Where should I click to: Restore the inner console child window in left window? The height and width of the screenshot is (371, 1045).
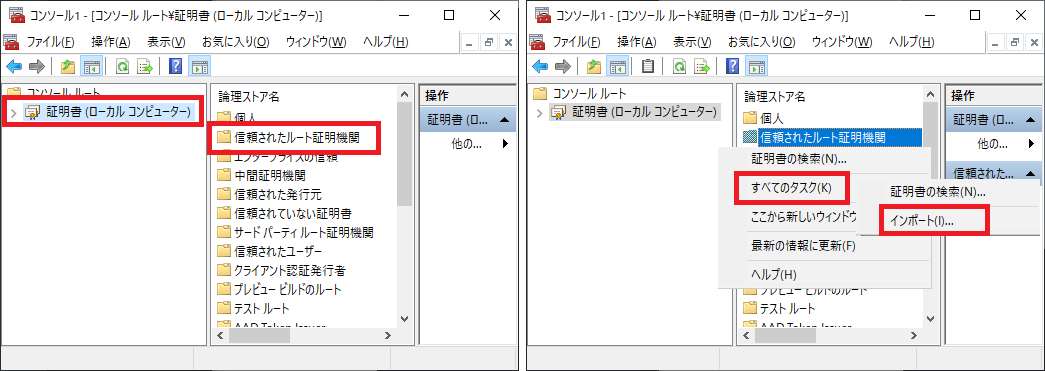(x=489, y=42)
